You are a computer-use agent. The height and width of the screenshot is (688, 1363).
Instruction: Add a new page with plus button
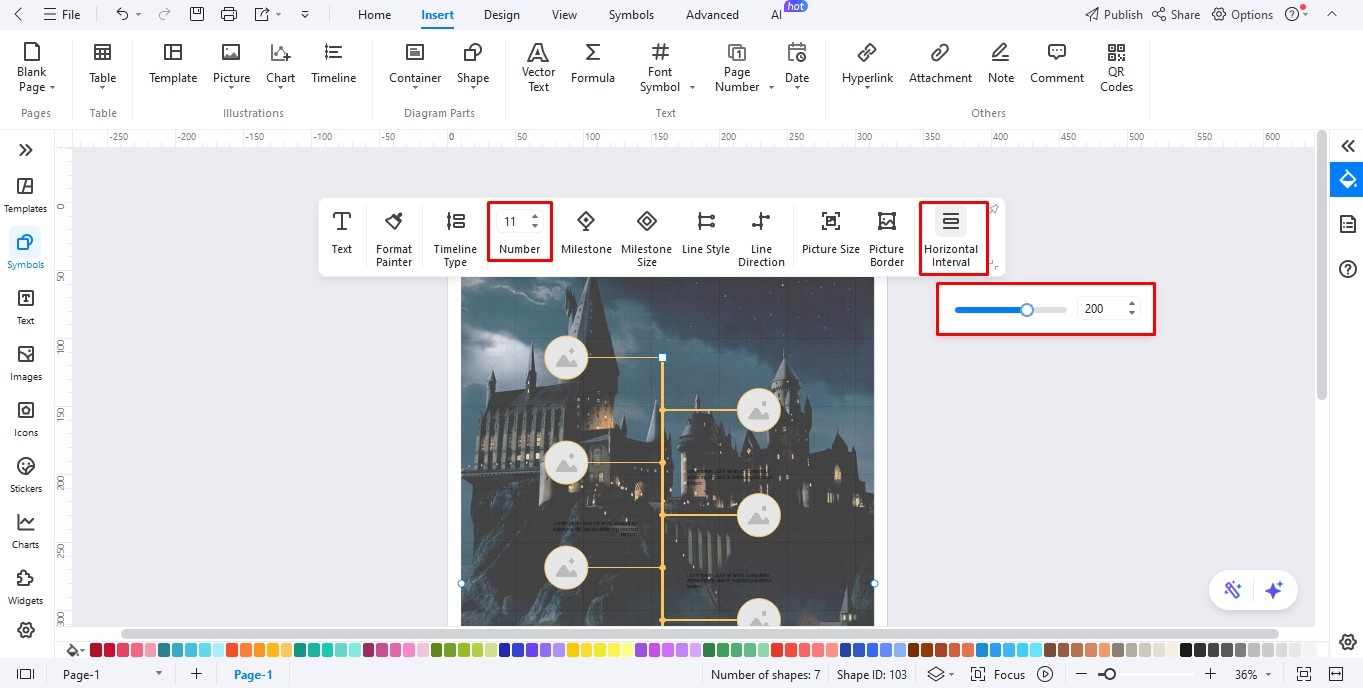[x=196, y=674]
